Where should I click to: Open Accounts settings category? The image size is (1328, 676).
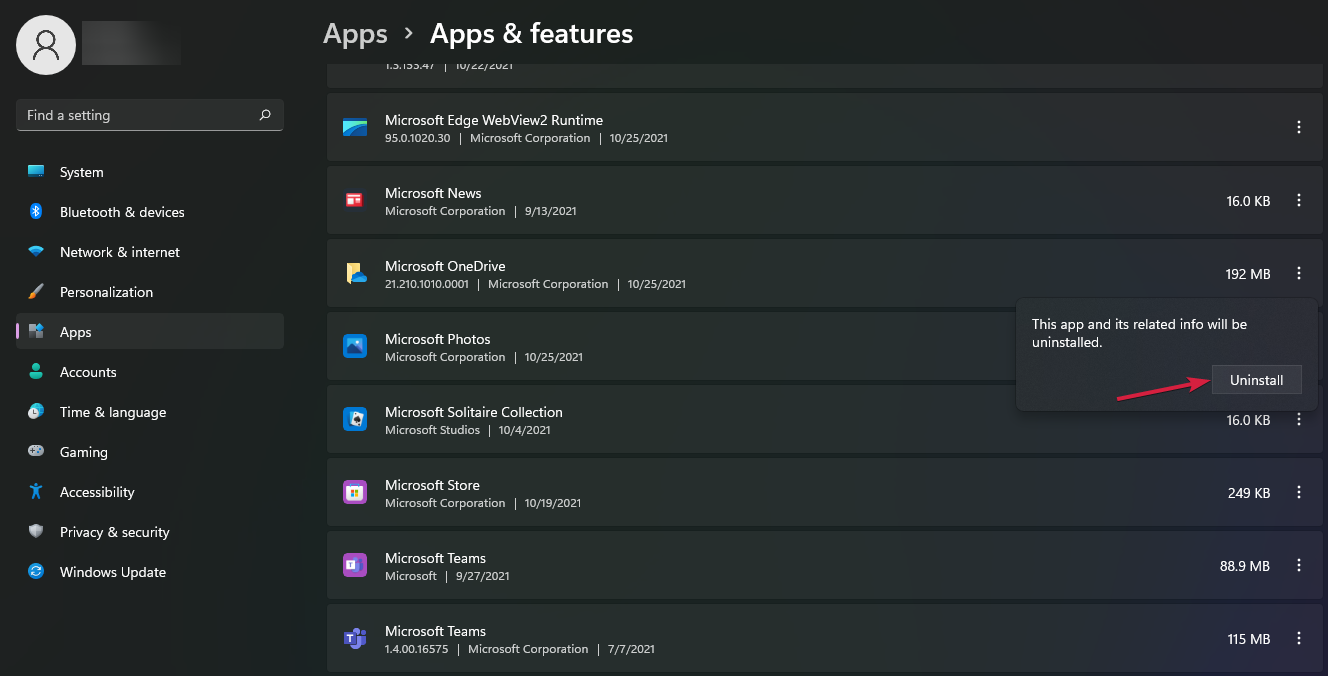coord(150,372)
